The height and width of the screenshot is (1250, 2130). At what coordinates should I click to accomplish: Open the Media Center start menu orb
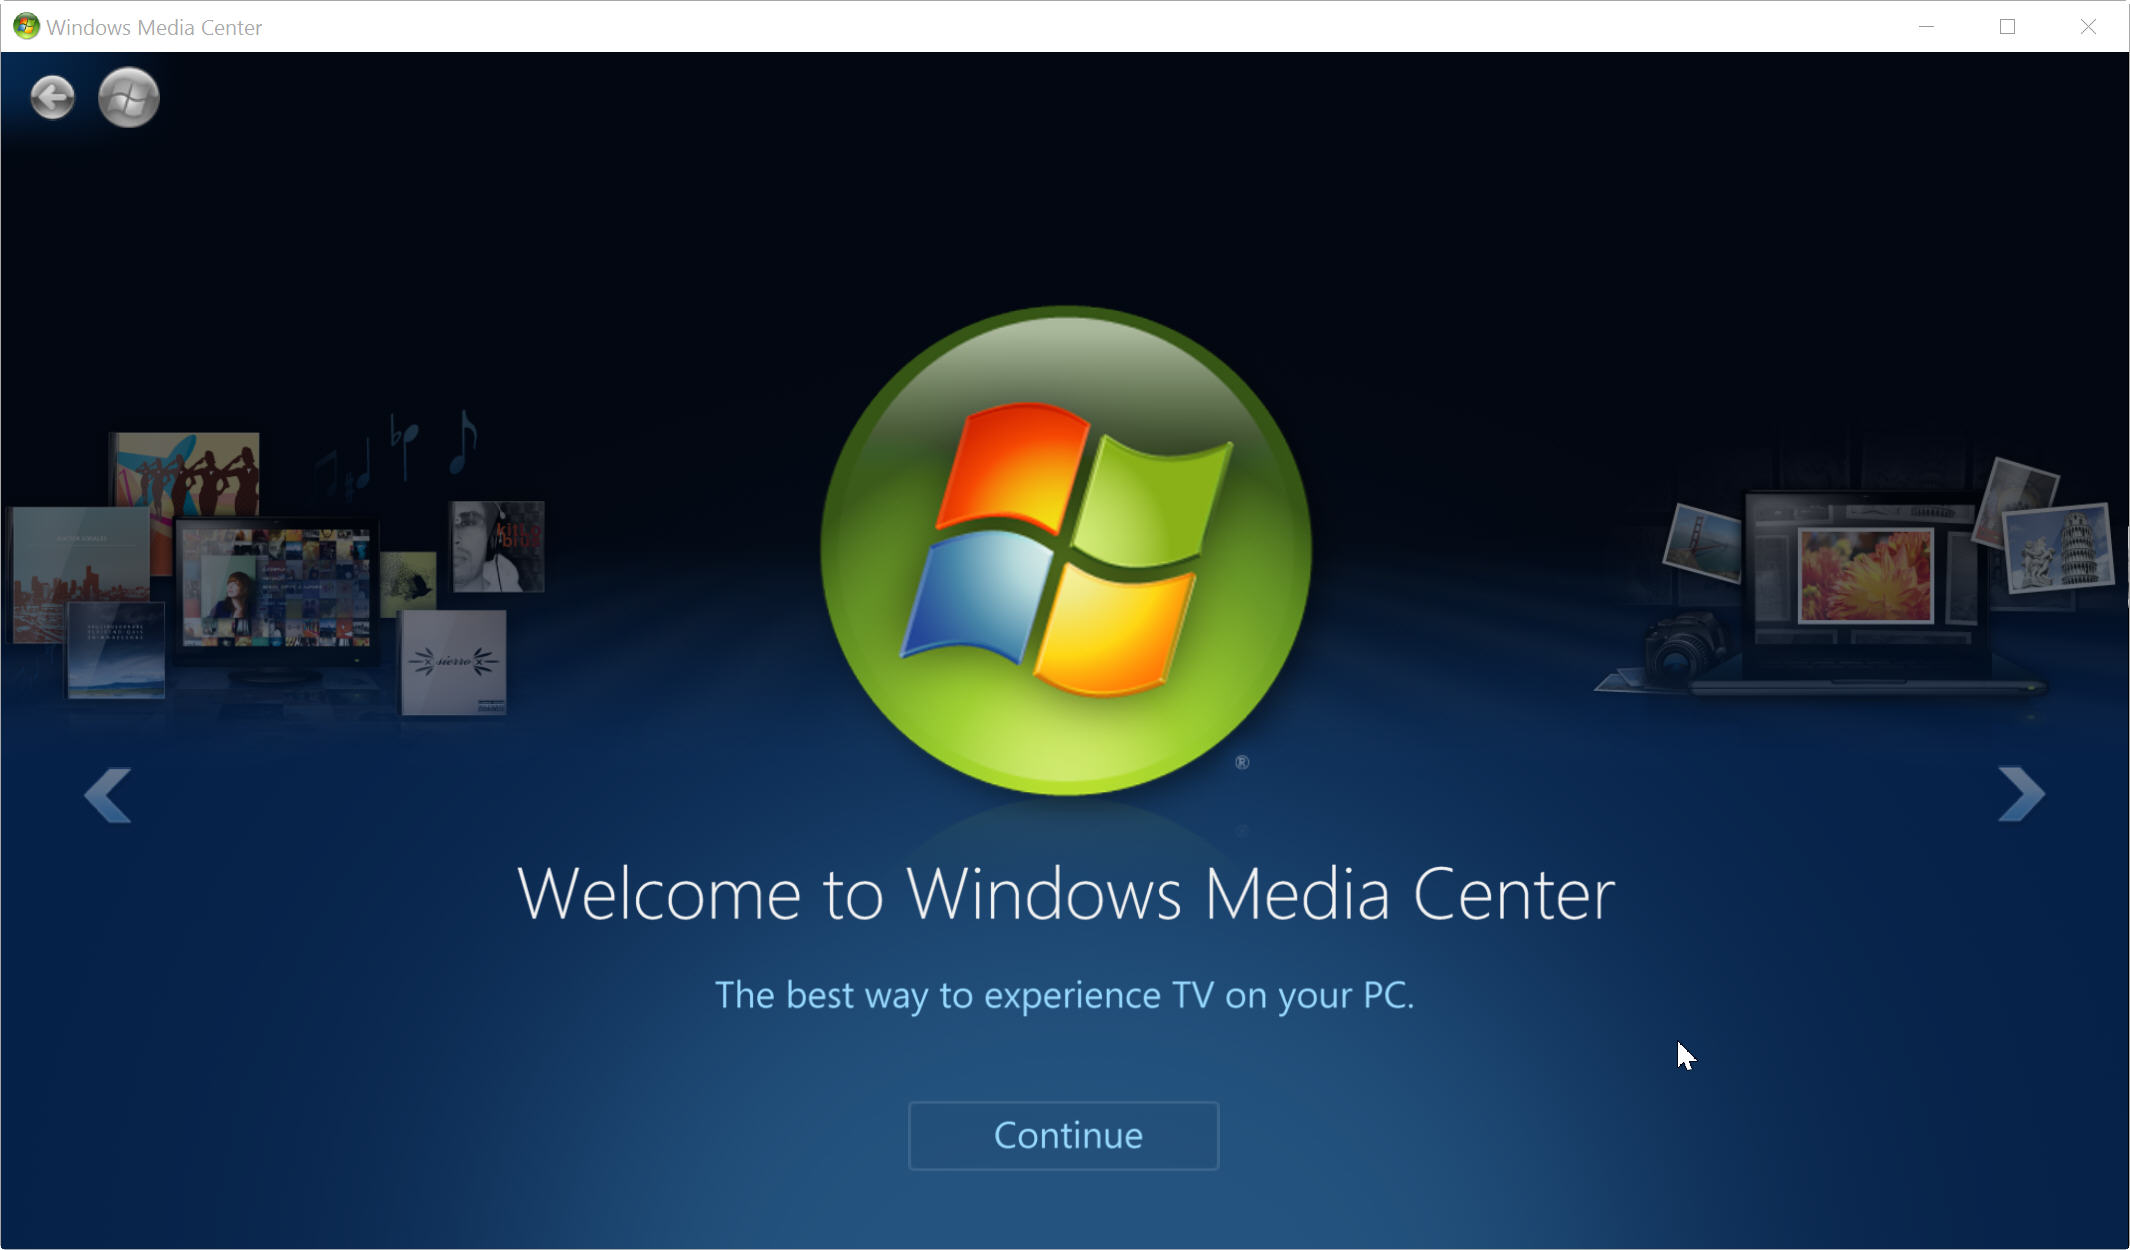[x=129, y=98]
